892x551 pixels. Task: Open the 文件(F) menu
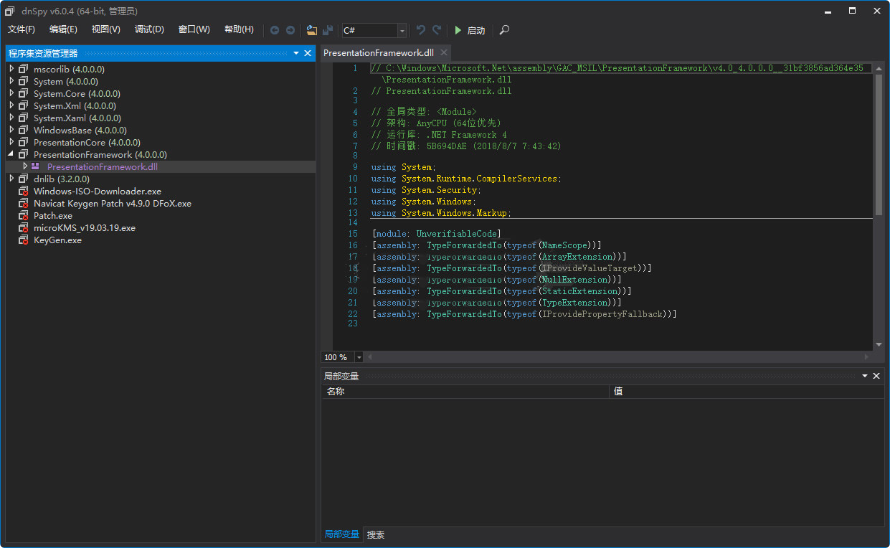21,30
